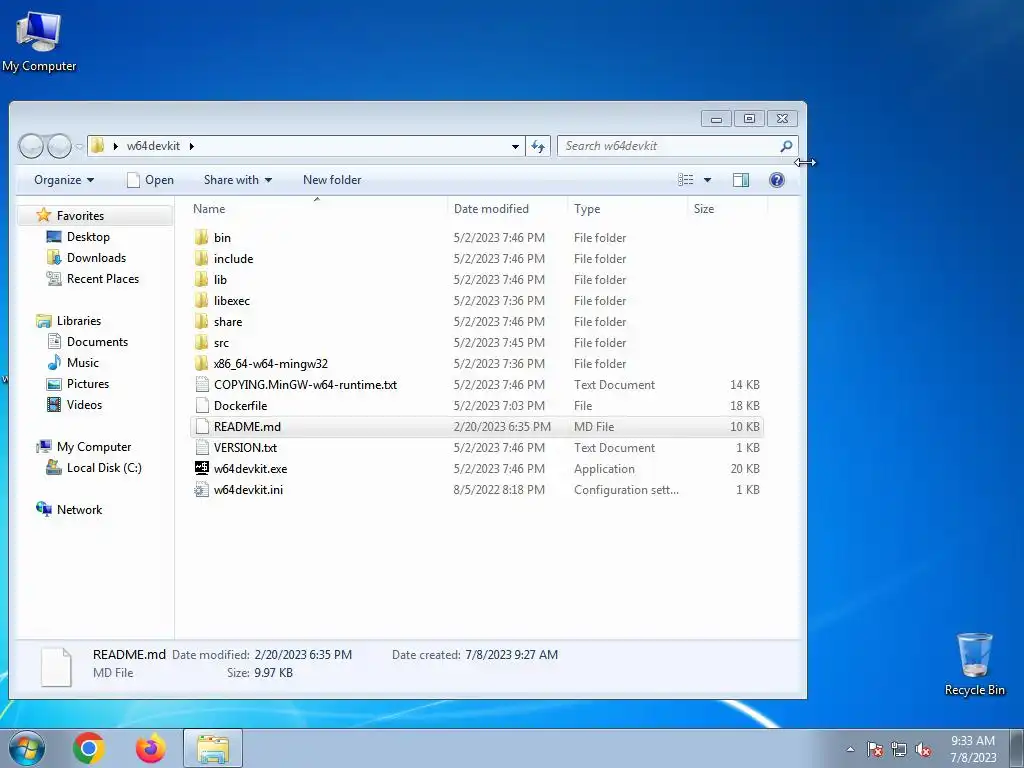Image resolution: width=1024 pixels, height=768 pixels.
Task: Show hidden tray icons arrow
Action: tap(850, 749)
